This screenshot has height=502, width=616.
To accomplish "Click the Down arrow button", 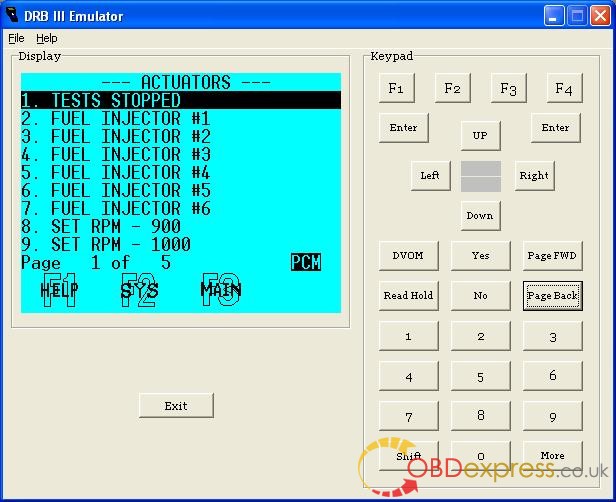I will point(480,216).
